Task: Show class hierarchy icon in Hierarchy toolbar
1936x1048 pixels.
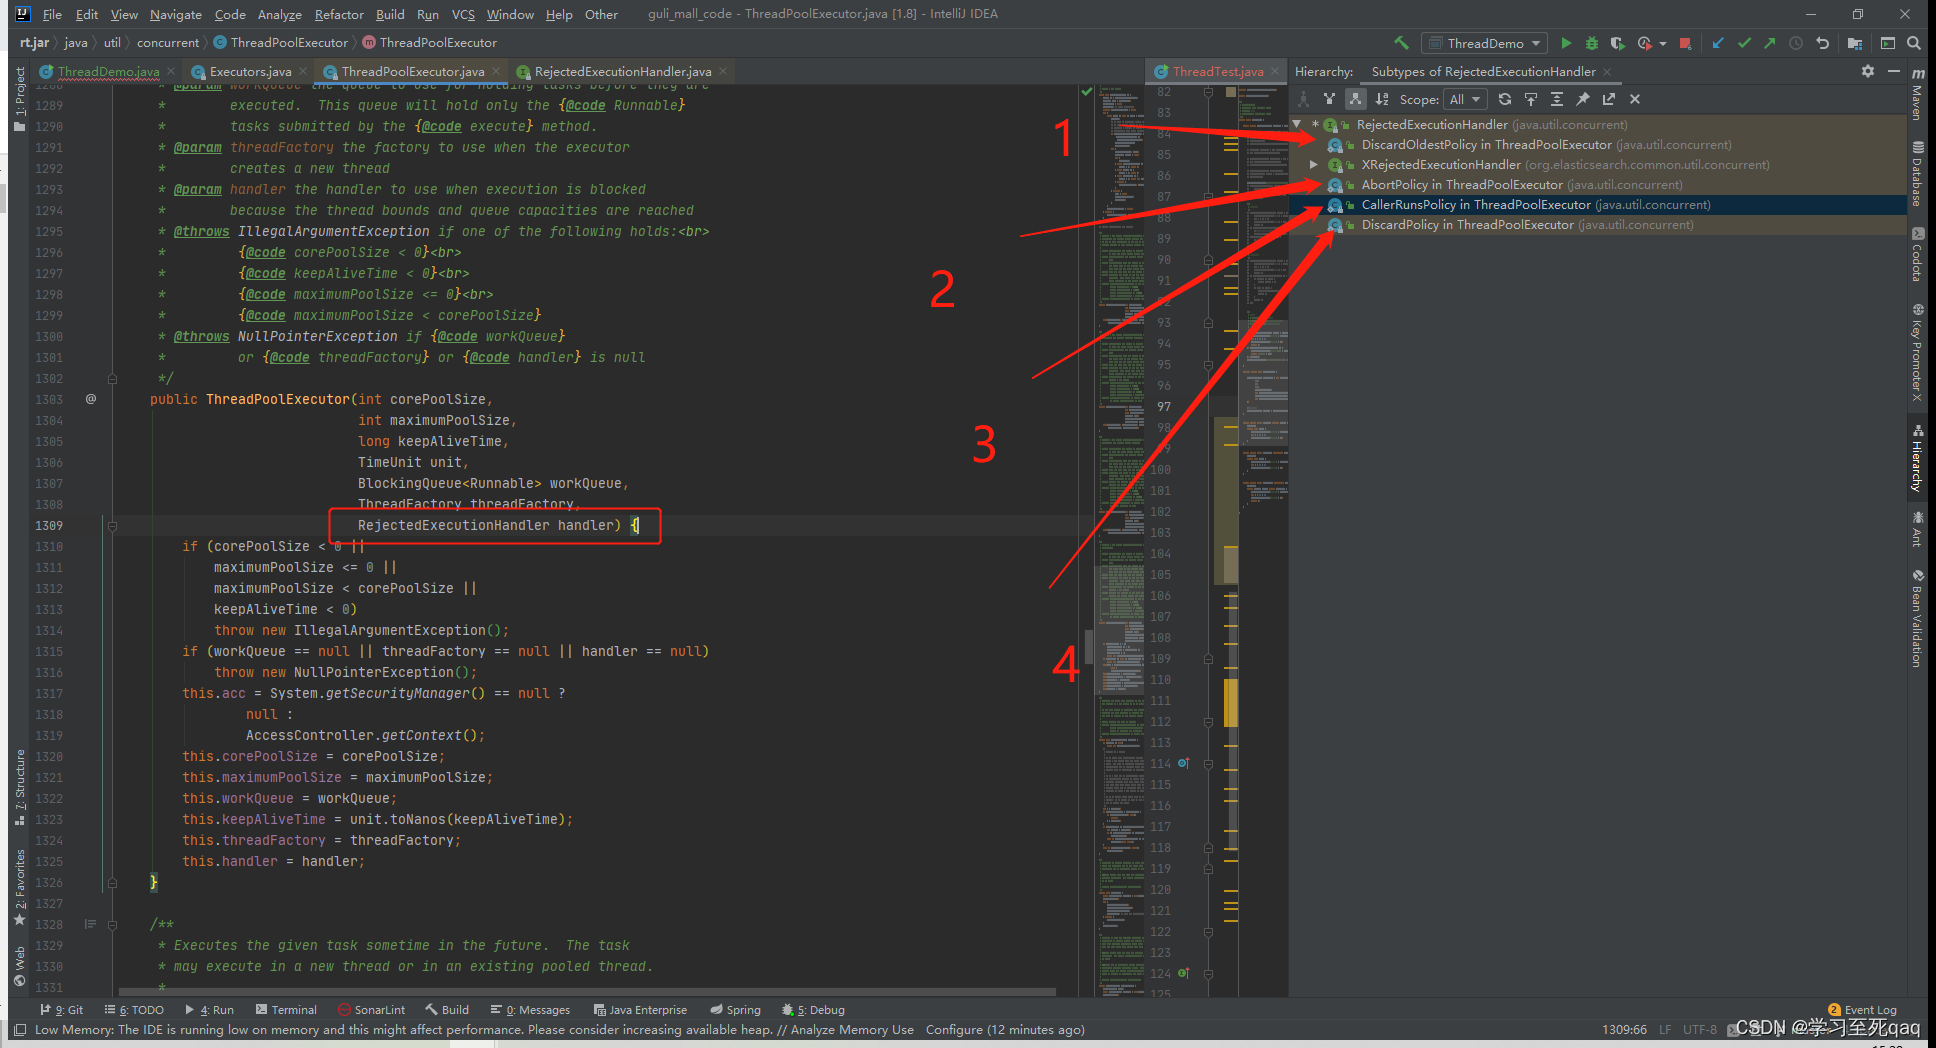Action: (x=1303, y=99)
